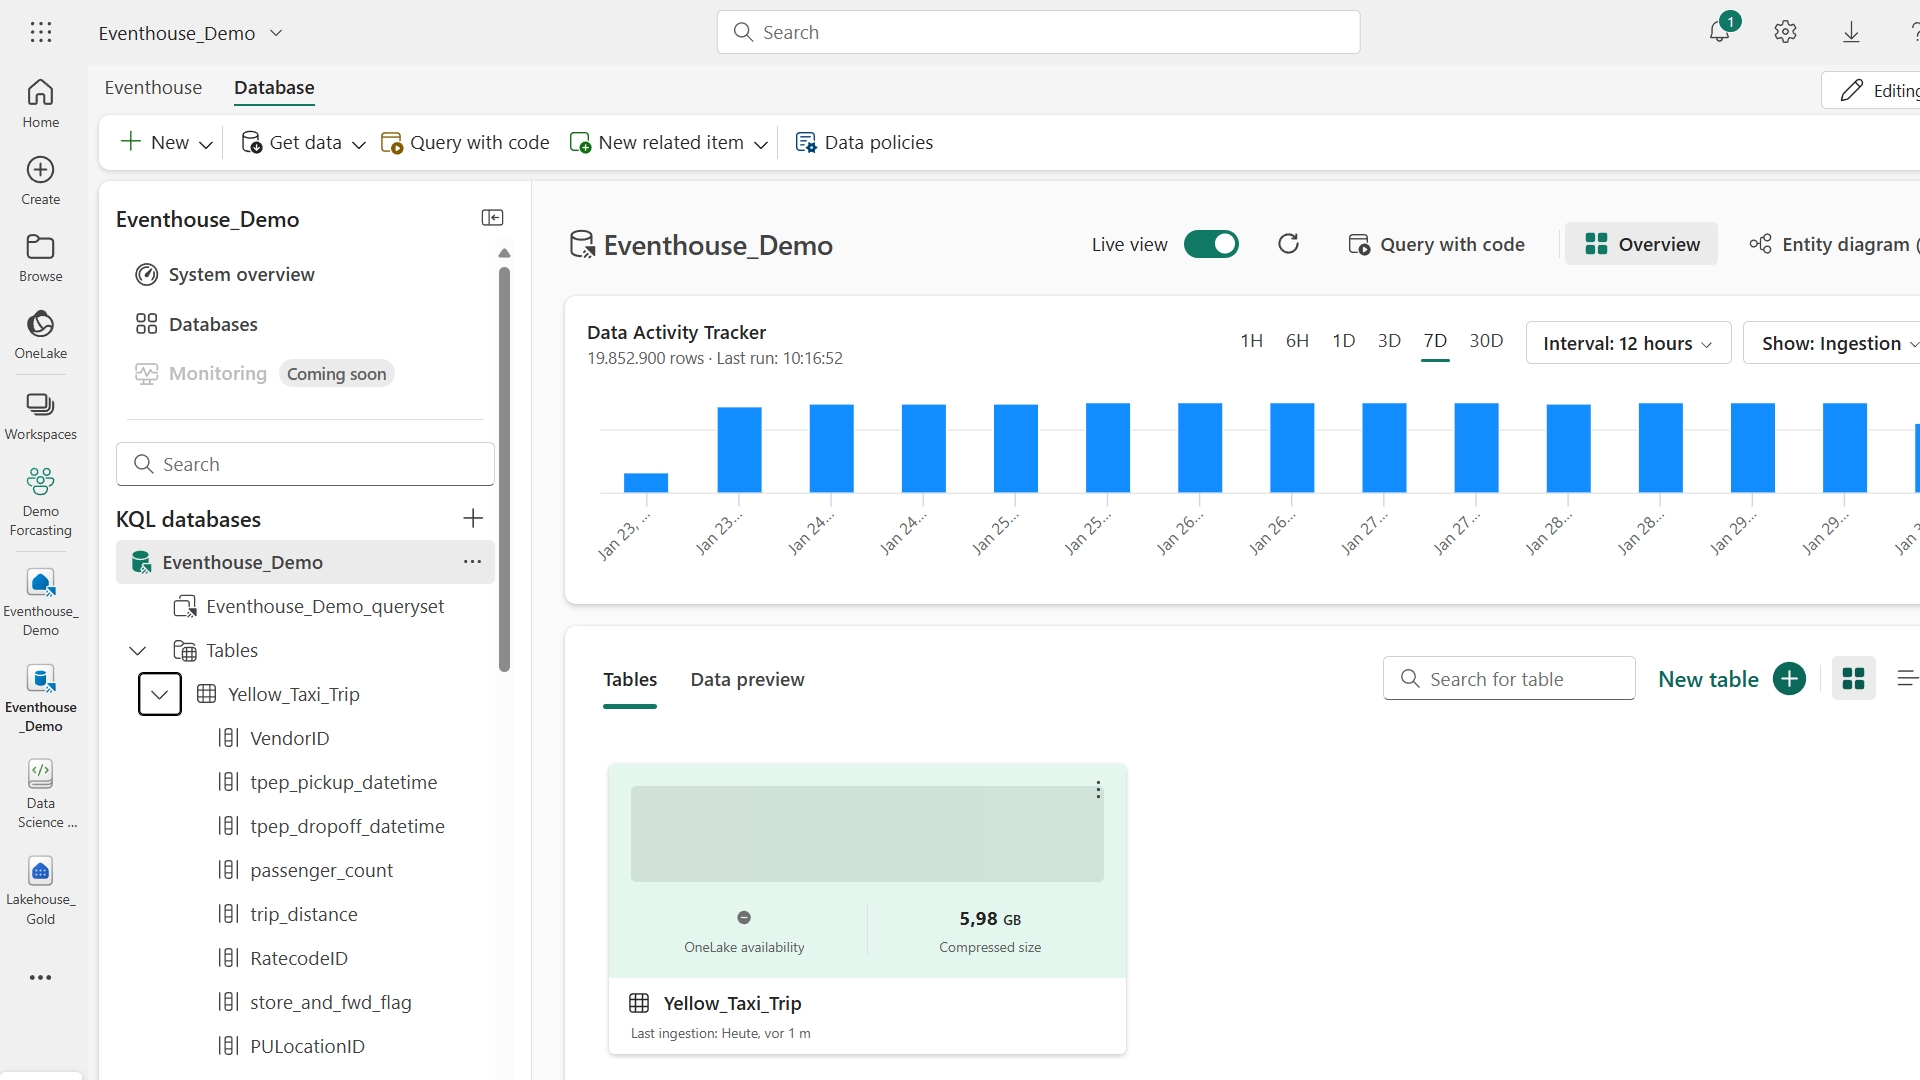Open more options for the Eventhouse_Demo database
1920x1080 pixels.
coord(472,562)
